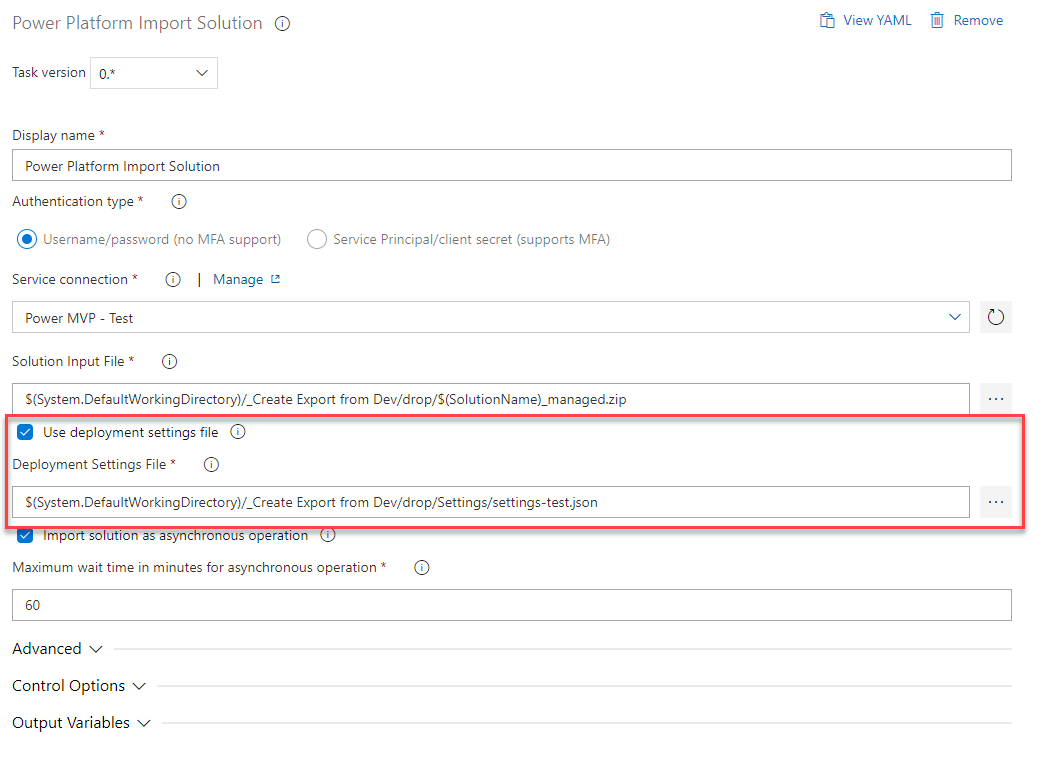Browse for Solution Input File with ellipsis button
The height and width of the screenshot is (766, 1057).
(996, 399)
